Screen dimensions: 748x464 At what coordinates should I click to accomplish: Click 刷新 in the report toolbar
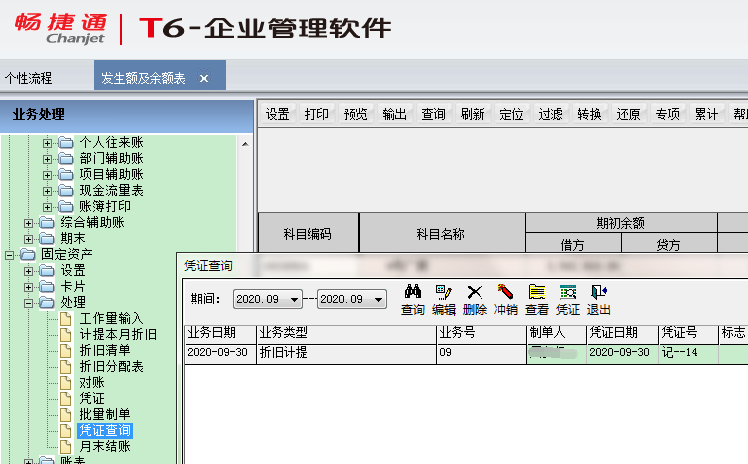click(472, 114)
